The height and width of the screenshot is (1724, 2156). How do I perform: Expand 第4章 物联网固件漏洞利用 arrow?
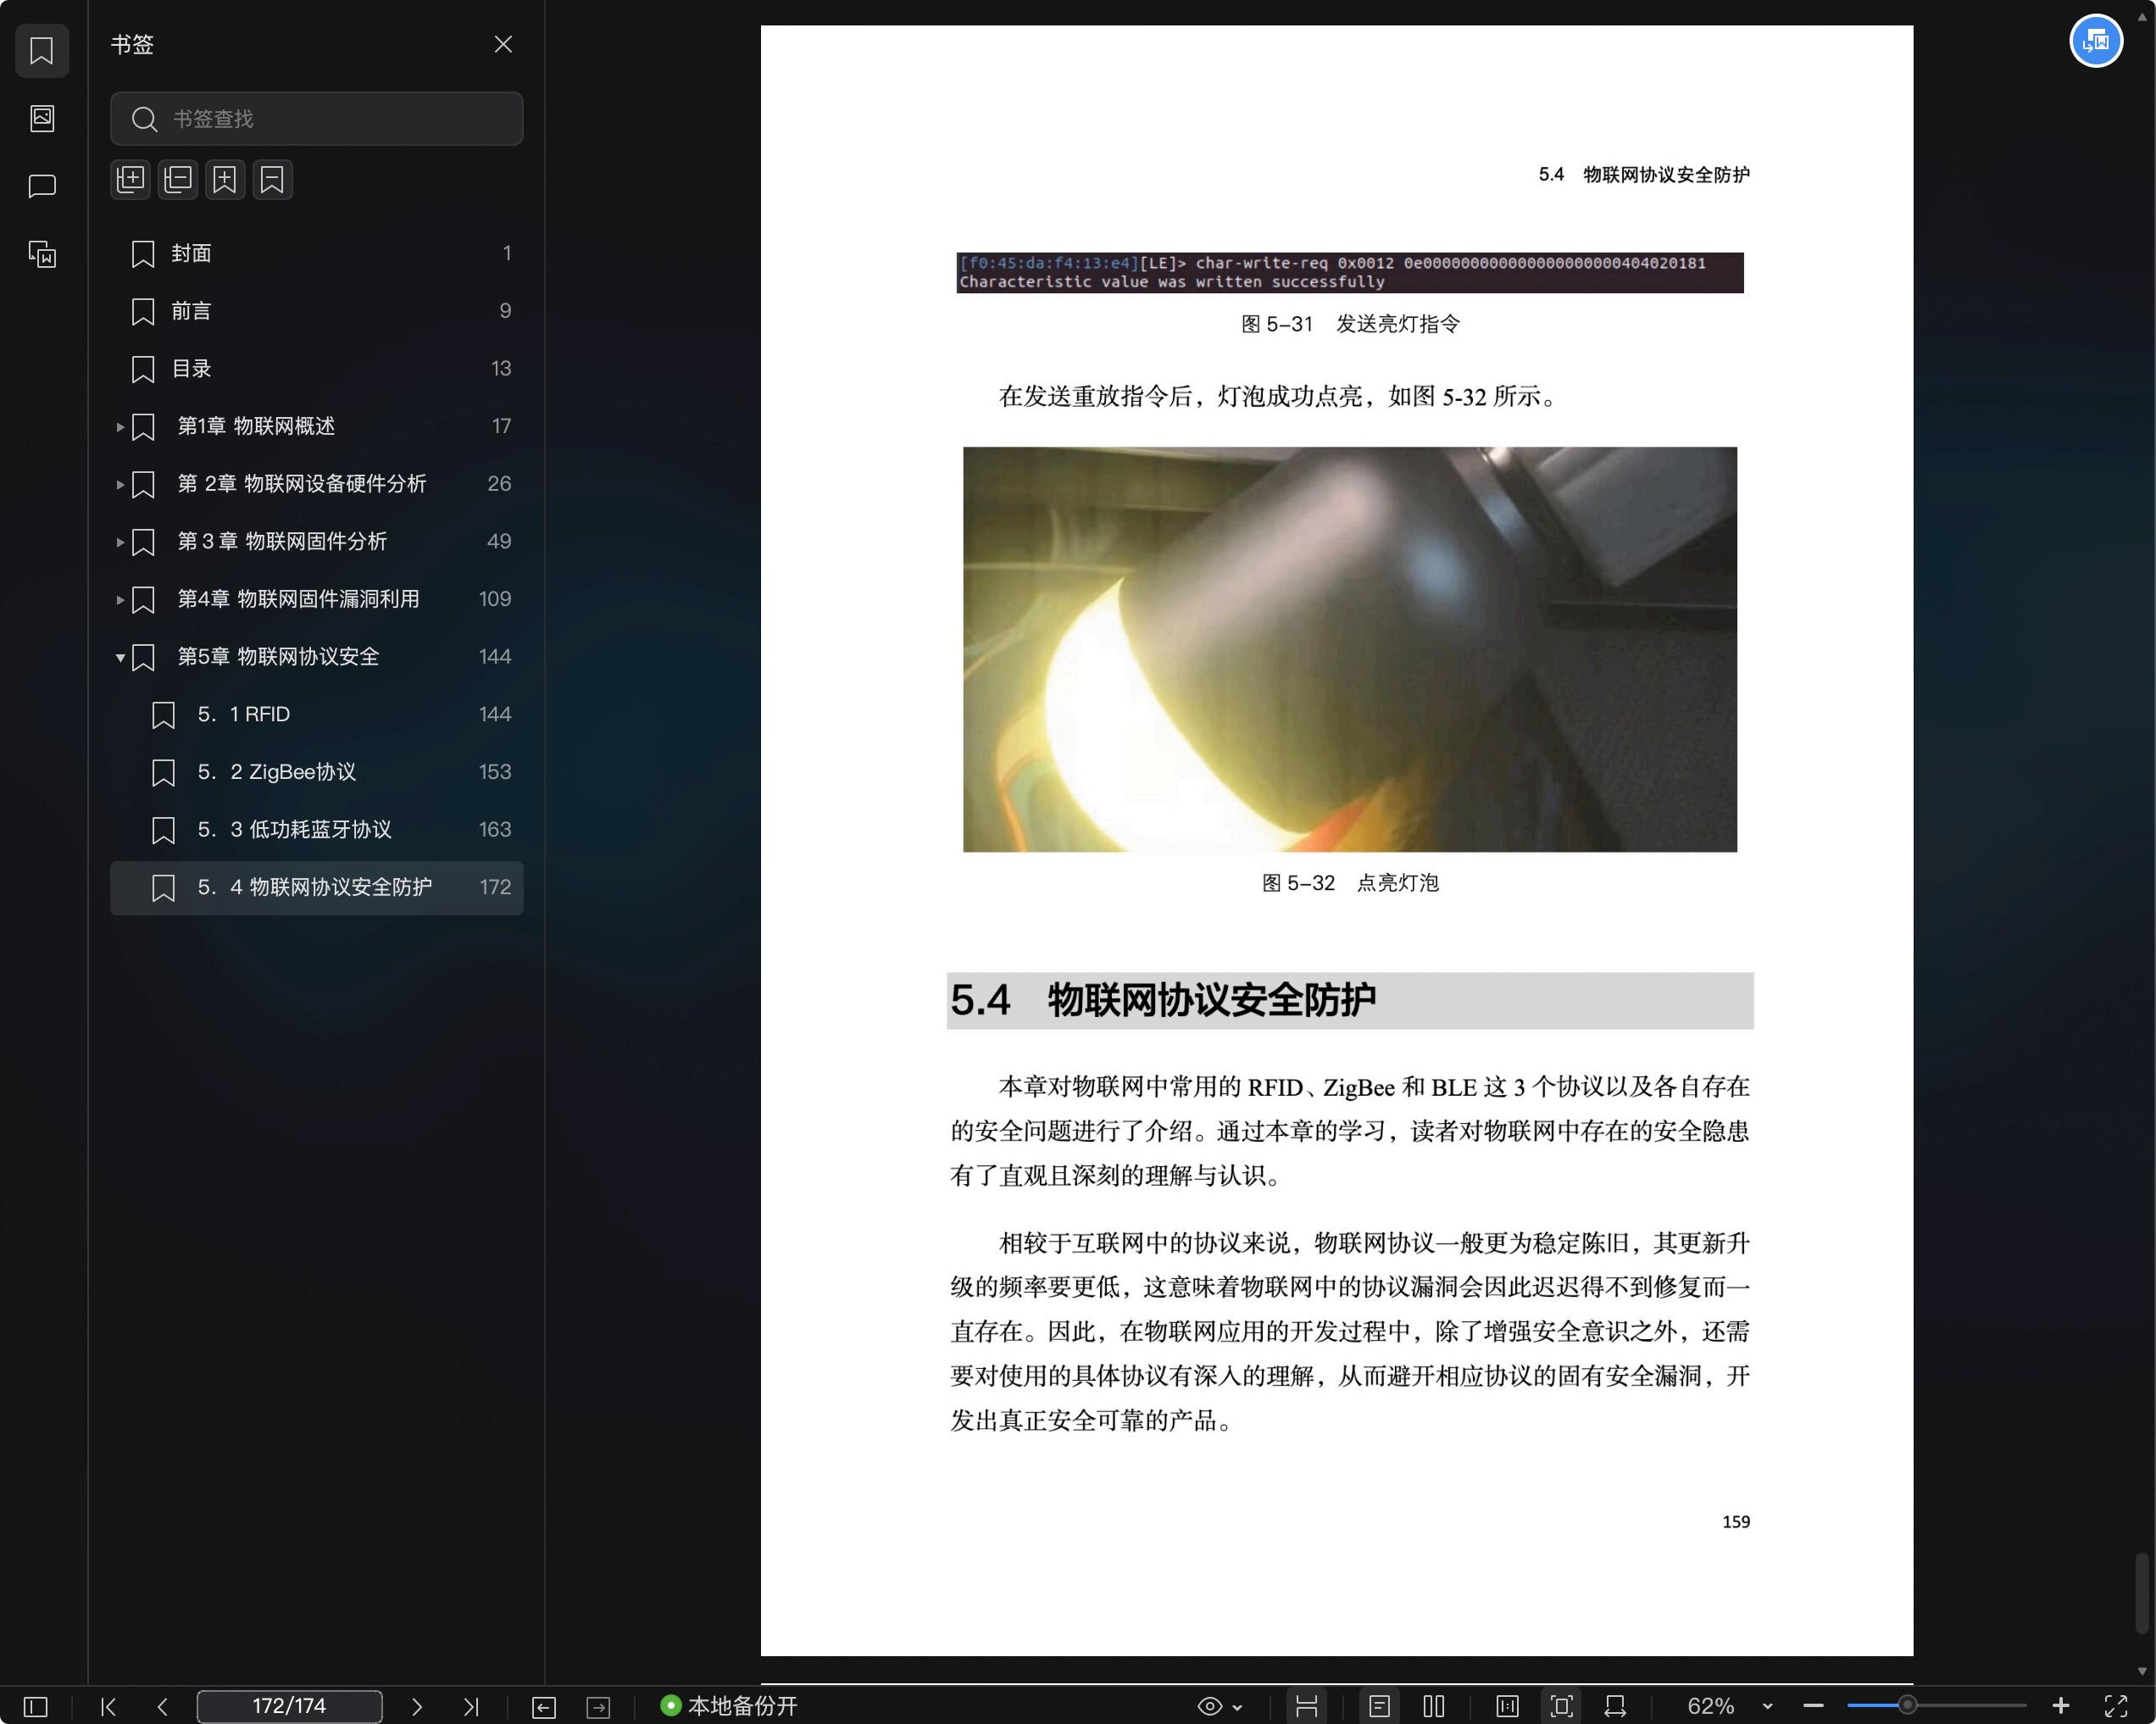coord(120,599)
